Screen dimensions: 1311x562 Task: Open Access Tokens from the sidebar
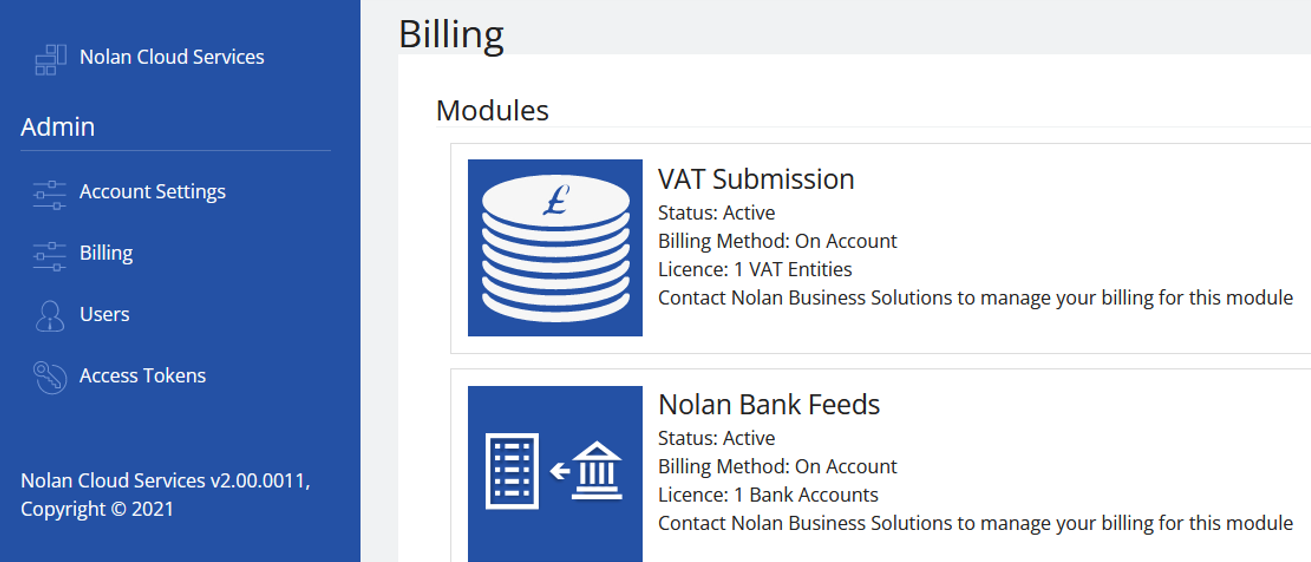[143, 376]
